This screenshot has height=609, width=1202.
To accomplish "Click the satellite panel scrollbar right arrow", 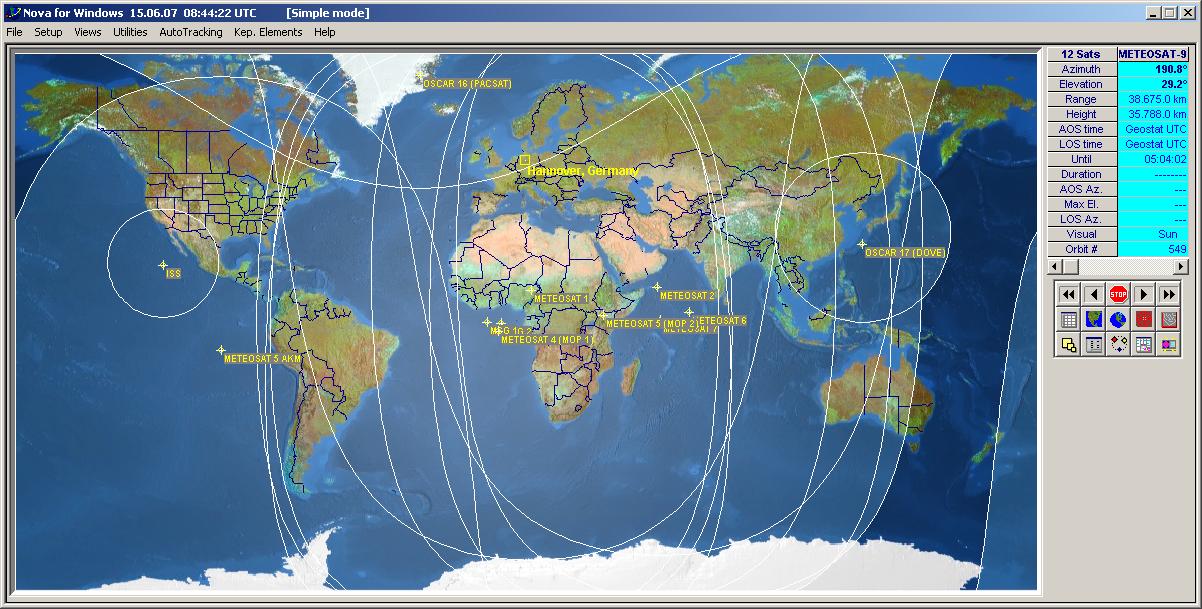I will tap(1182, 266).
